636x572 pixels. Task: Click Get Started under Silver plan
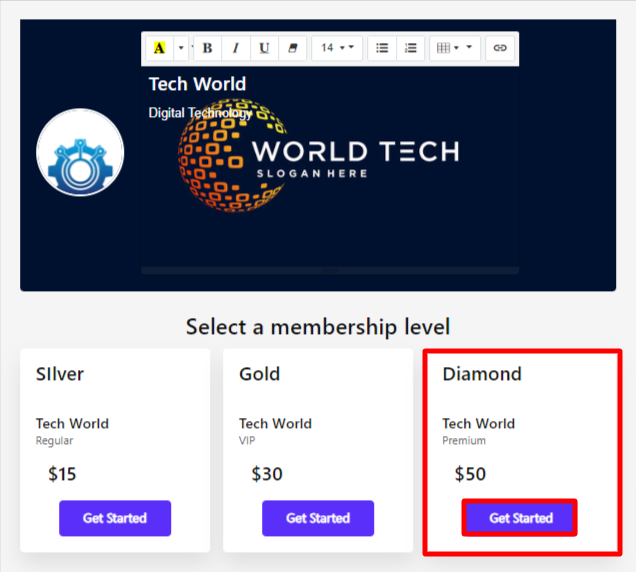[x=115, y=518]
